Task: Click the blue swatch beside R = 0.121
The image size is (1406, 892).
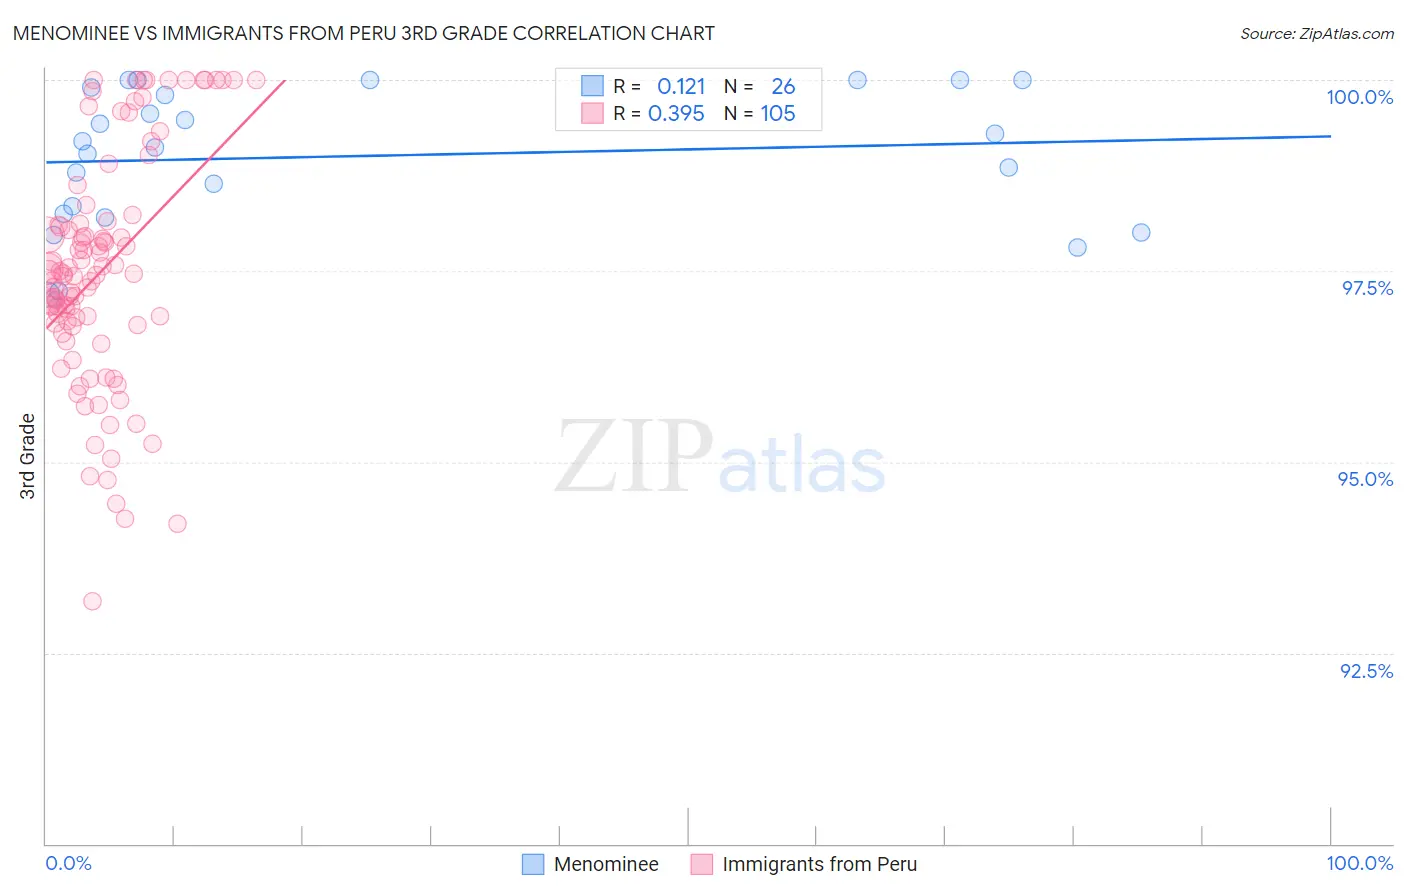Action: (592, 86)
